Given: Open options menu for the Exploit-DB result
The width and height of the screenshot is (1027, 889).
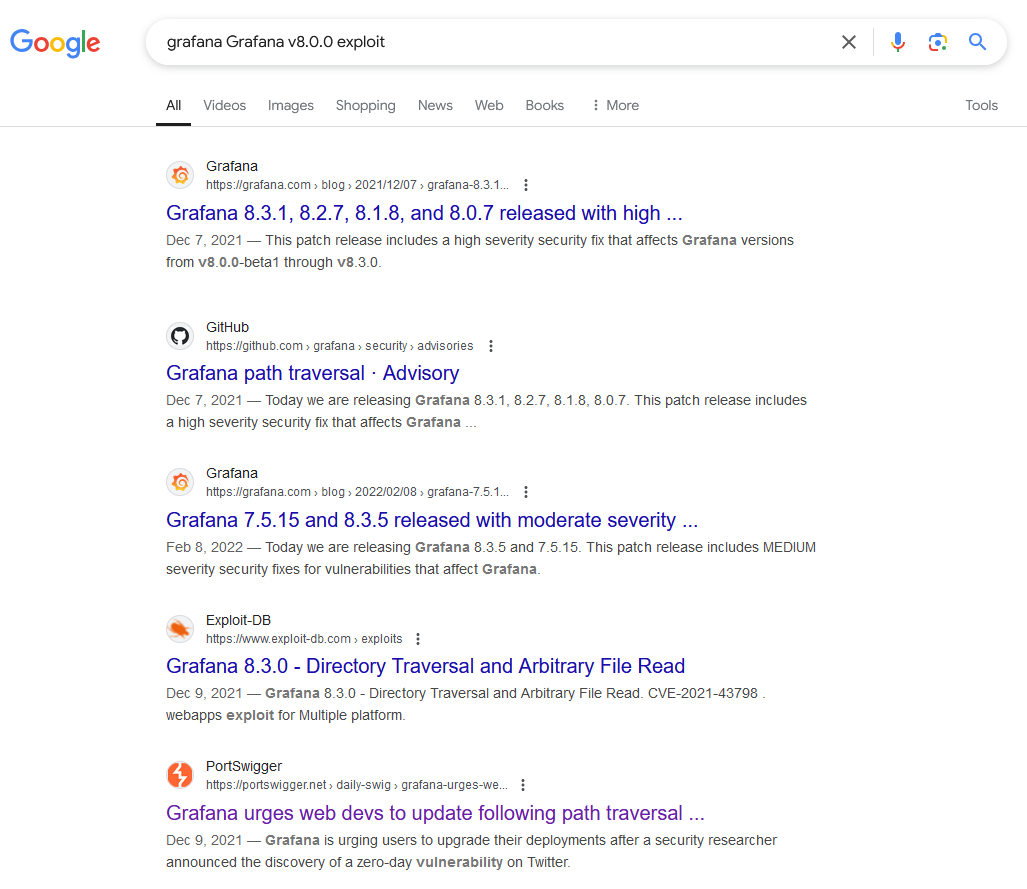Looking at the screenshot, I should [x=419, y=639].
